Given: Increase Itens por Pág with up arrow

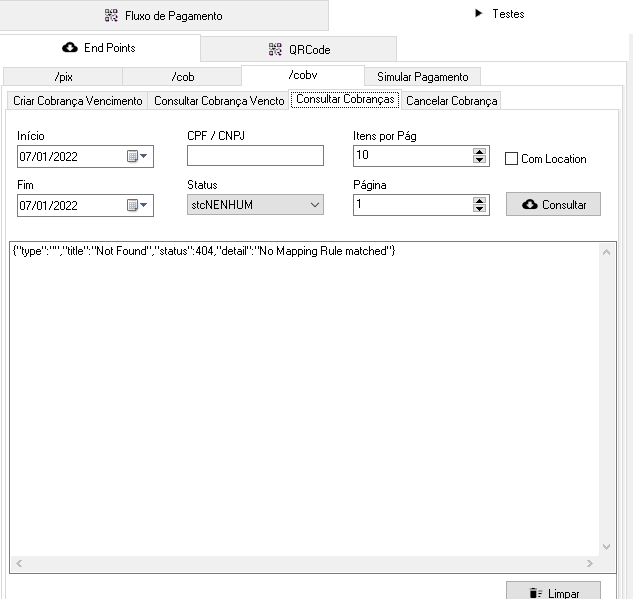Looking at the screenshot, I should coord(479,152).
